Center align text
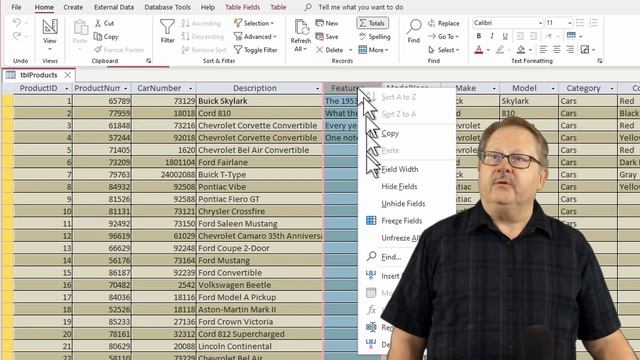 [x=556, y=49]
